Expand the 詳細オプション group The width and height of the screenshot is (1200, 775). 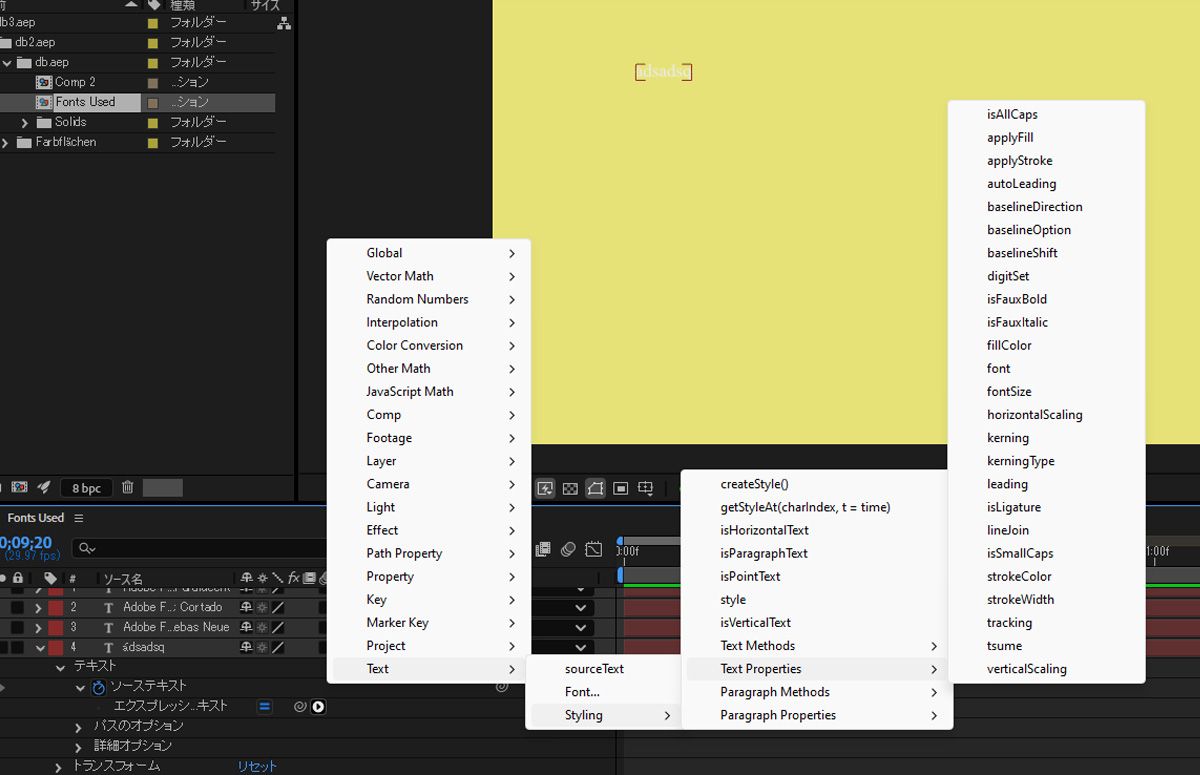pos(79,746)
